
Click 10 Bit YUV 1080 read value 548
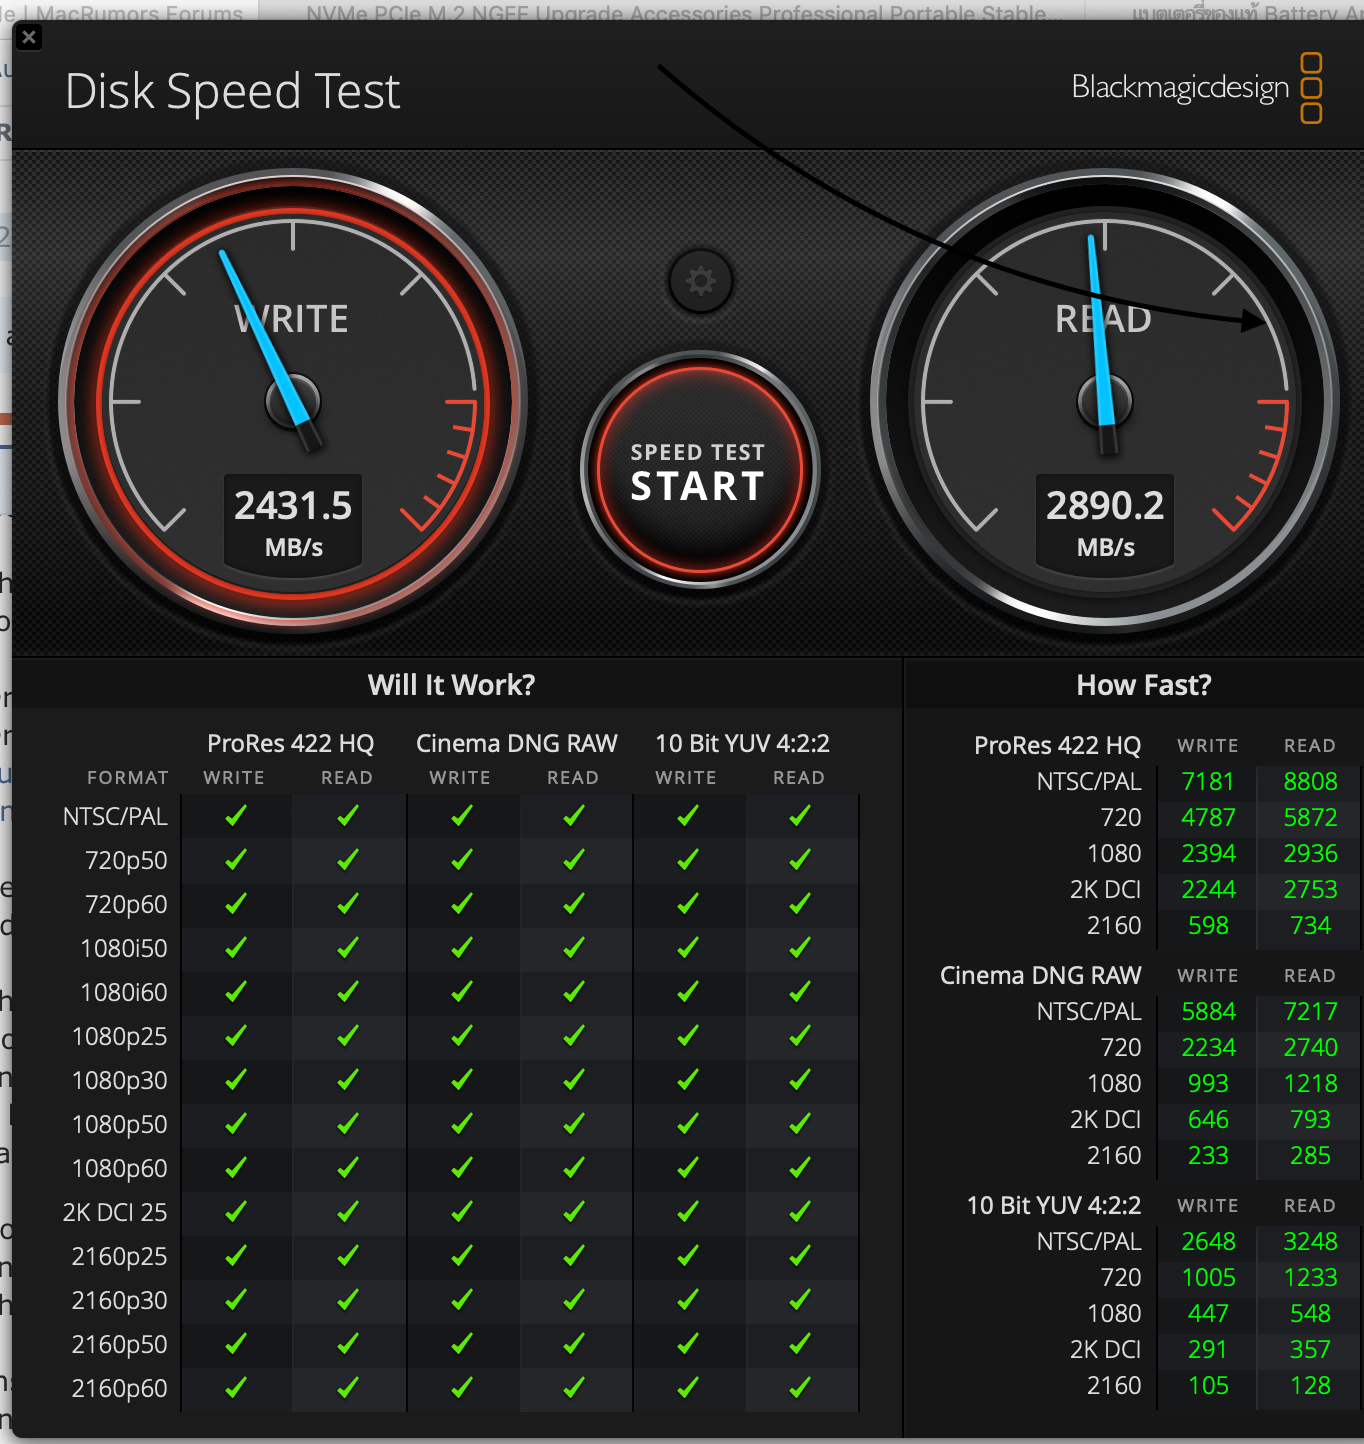point(1310,1314)
